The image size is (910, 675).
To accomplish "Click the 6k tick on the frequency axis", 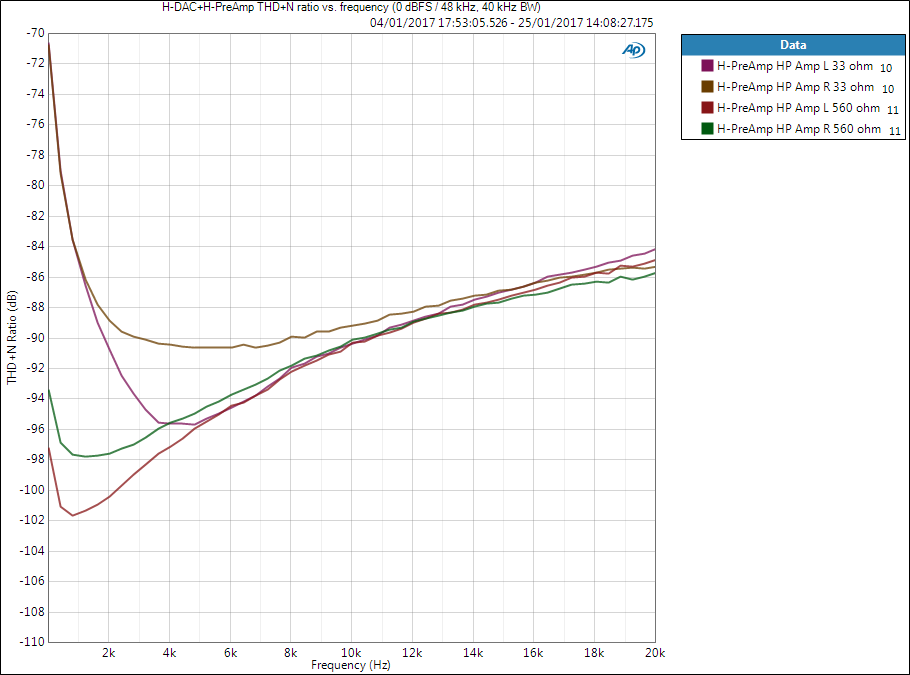I will pyautogui.click(x=230, y=652).
